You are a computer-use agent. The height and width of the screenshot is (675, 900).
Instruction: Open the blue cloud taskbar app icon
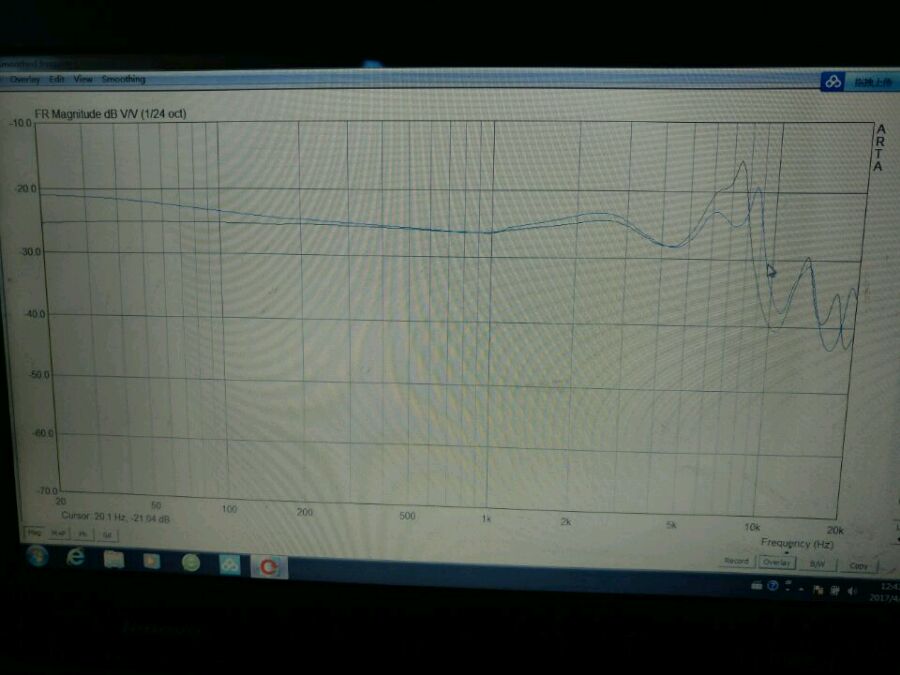click(x=230, y=565)
